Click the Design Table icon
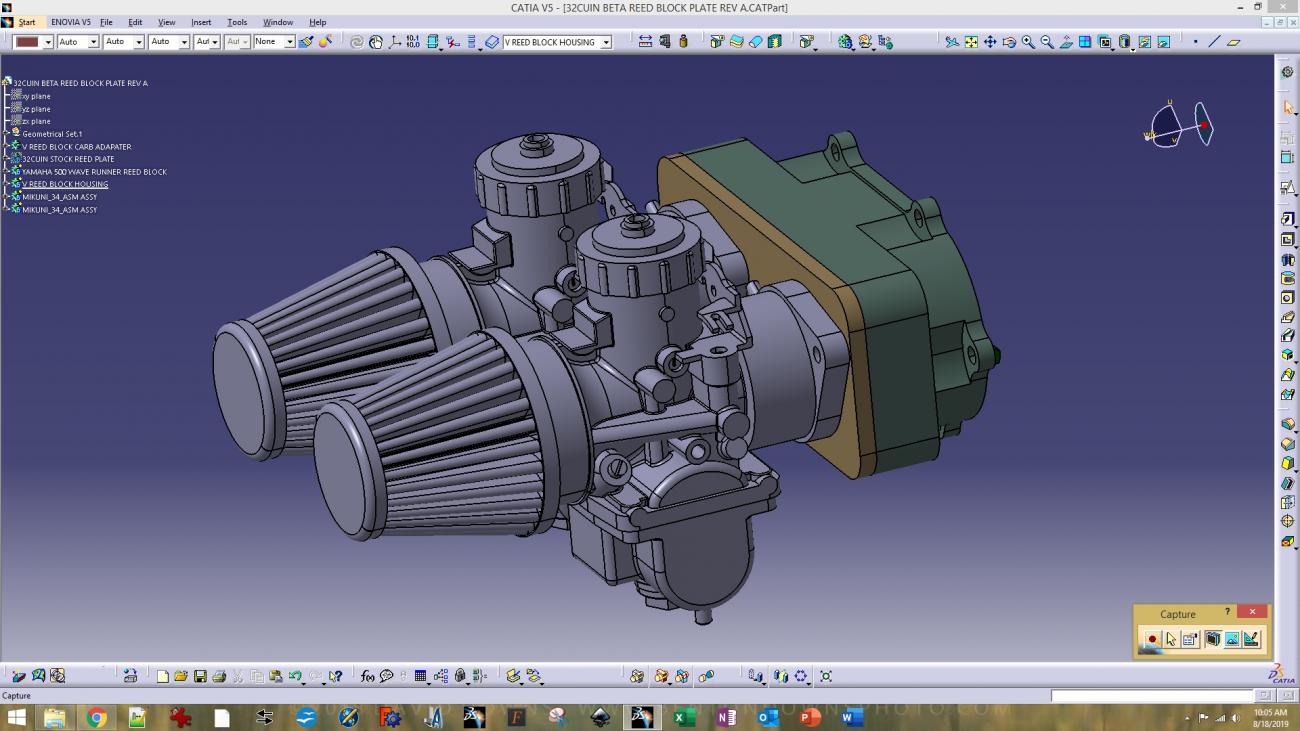 coord(420,676)
